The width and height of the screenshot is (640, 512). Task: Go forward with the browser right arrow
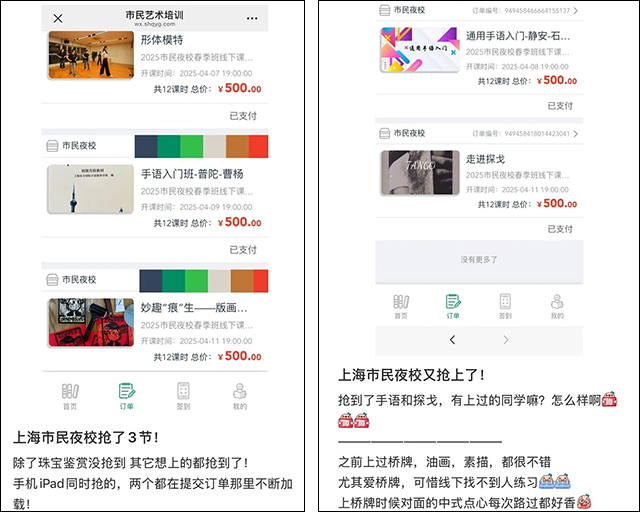[x=506, y=340]
